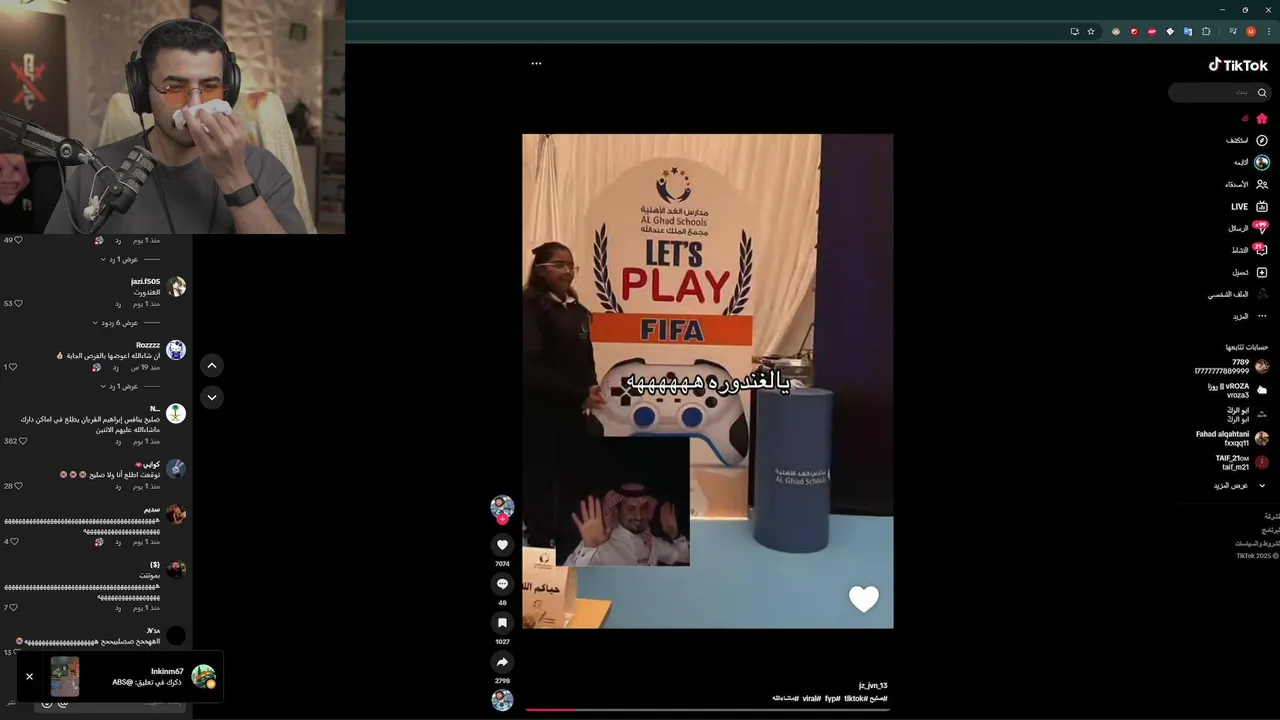
Task: Open browser extensions puzzle icon
Action: pyautogui.click(x=1206, y=31)
